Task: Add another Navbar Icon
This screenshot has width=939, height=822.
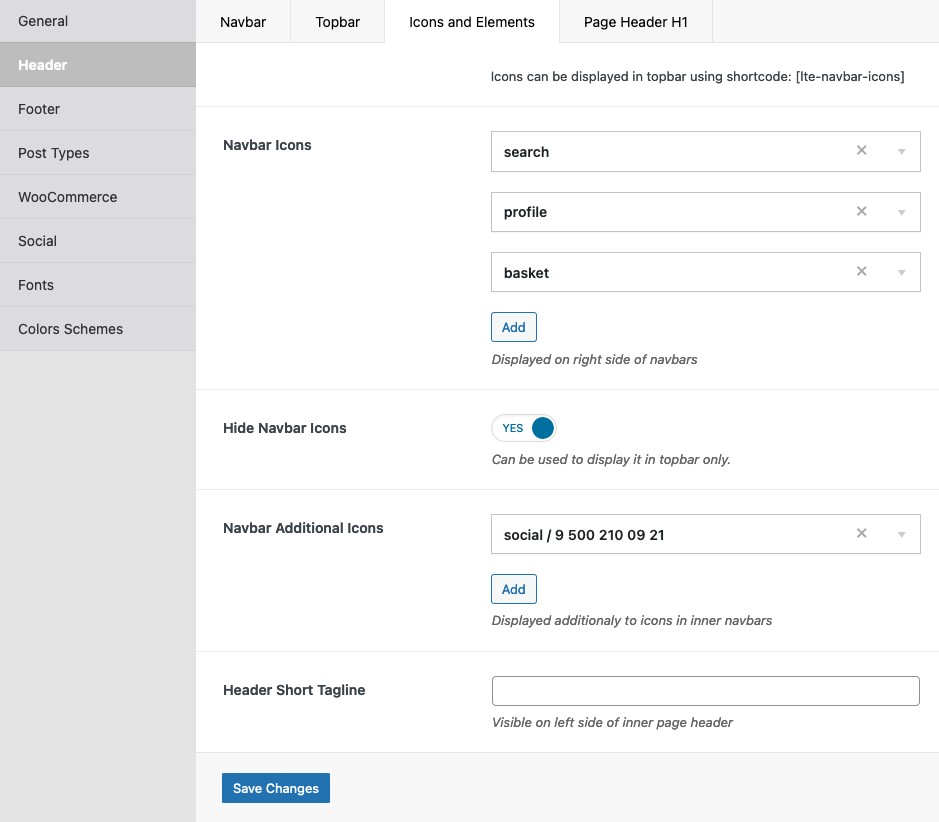Action: [x=514, y=327]
